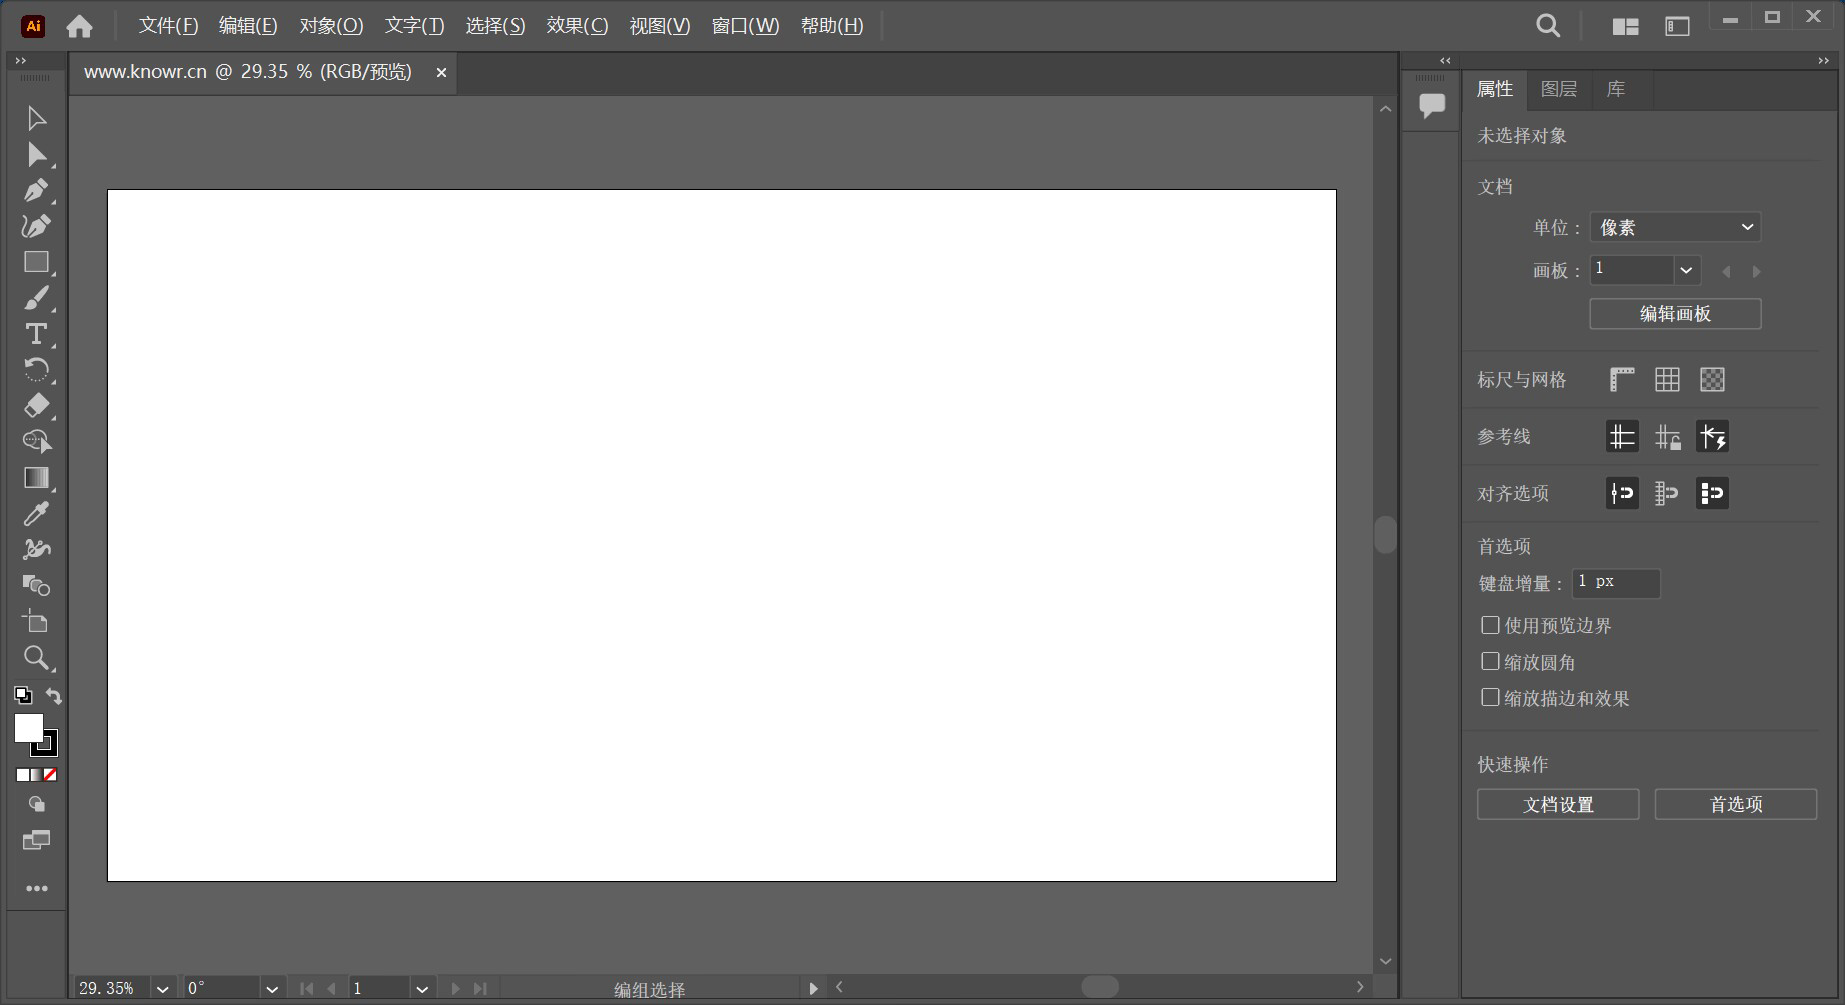Click the 首选项 button

(1736, 804)
